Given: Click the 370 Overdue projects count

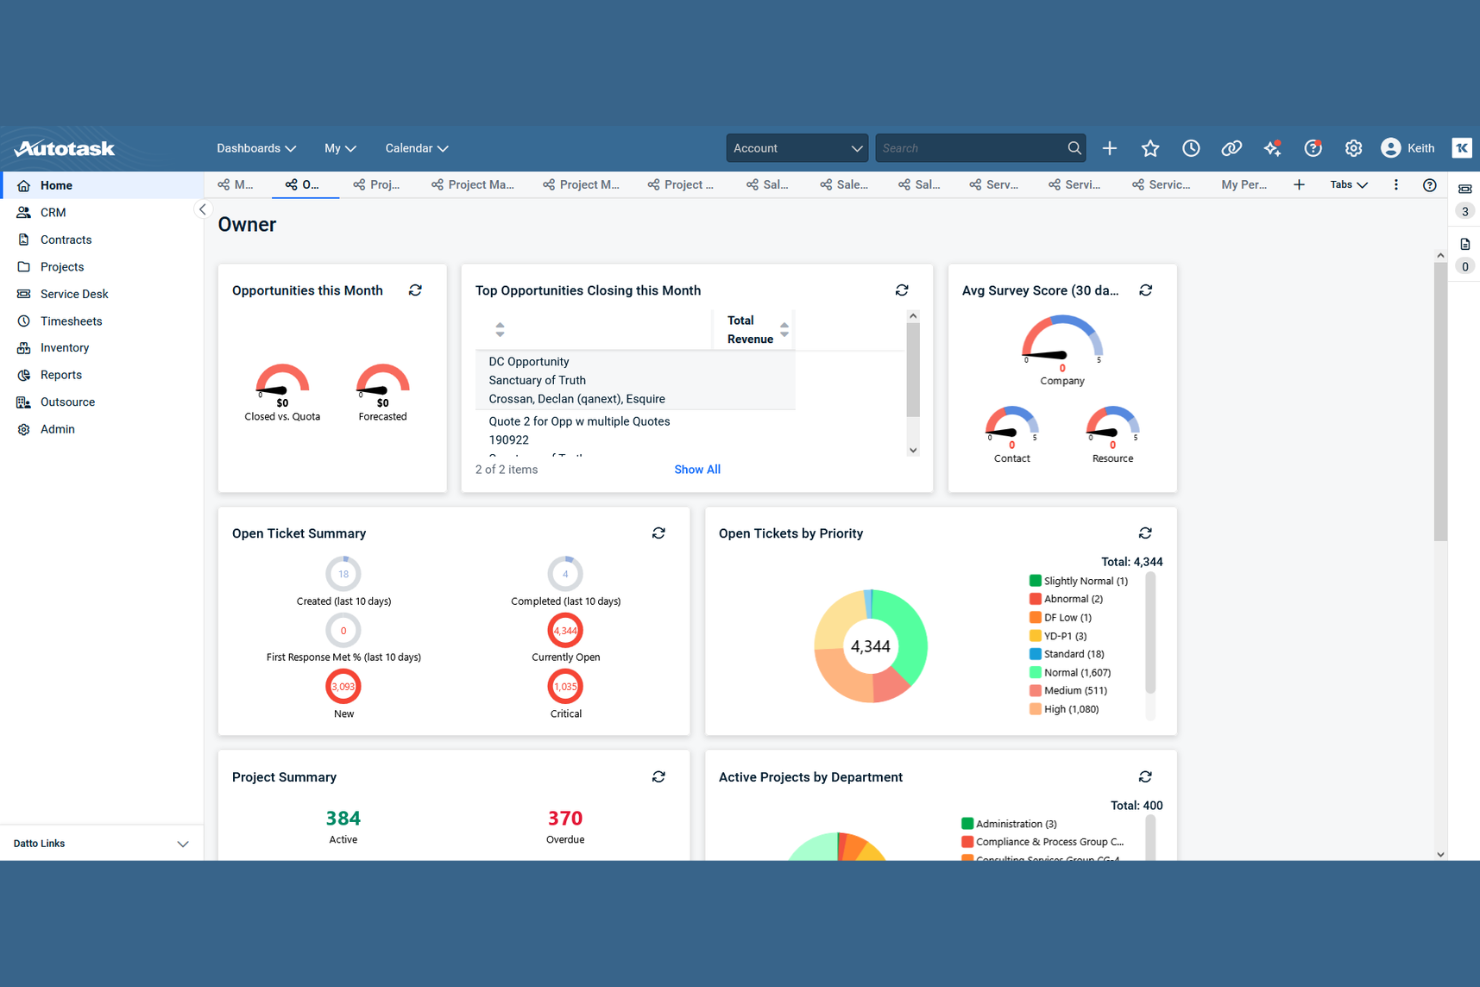Looking at the screenshot, I should (565, 819).
